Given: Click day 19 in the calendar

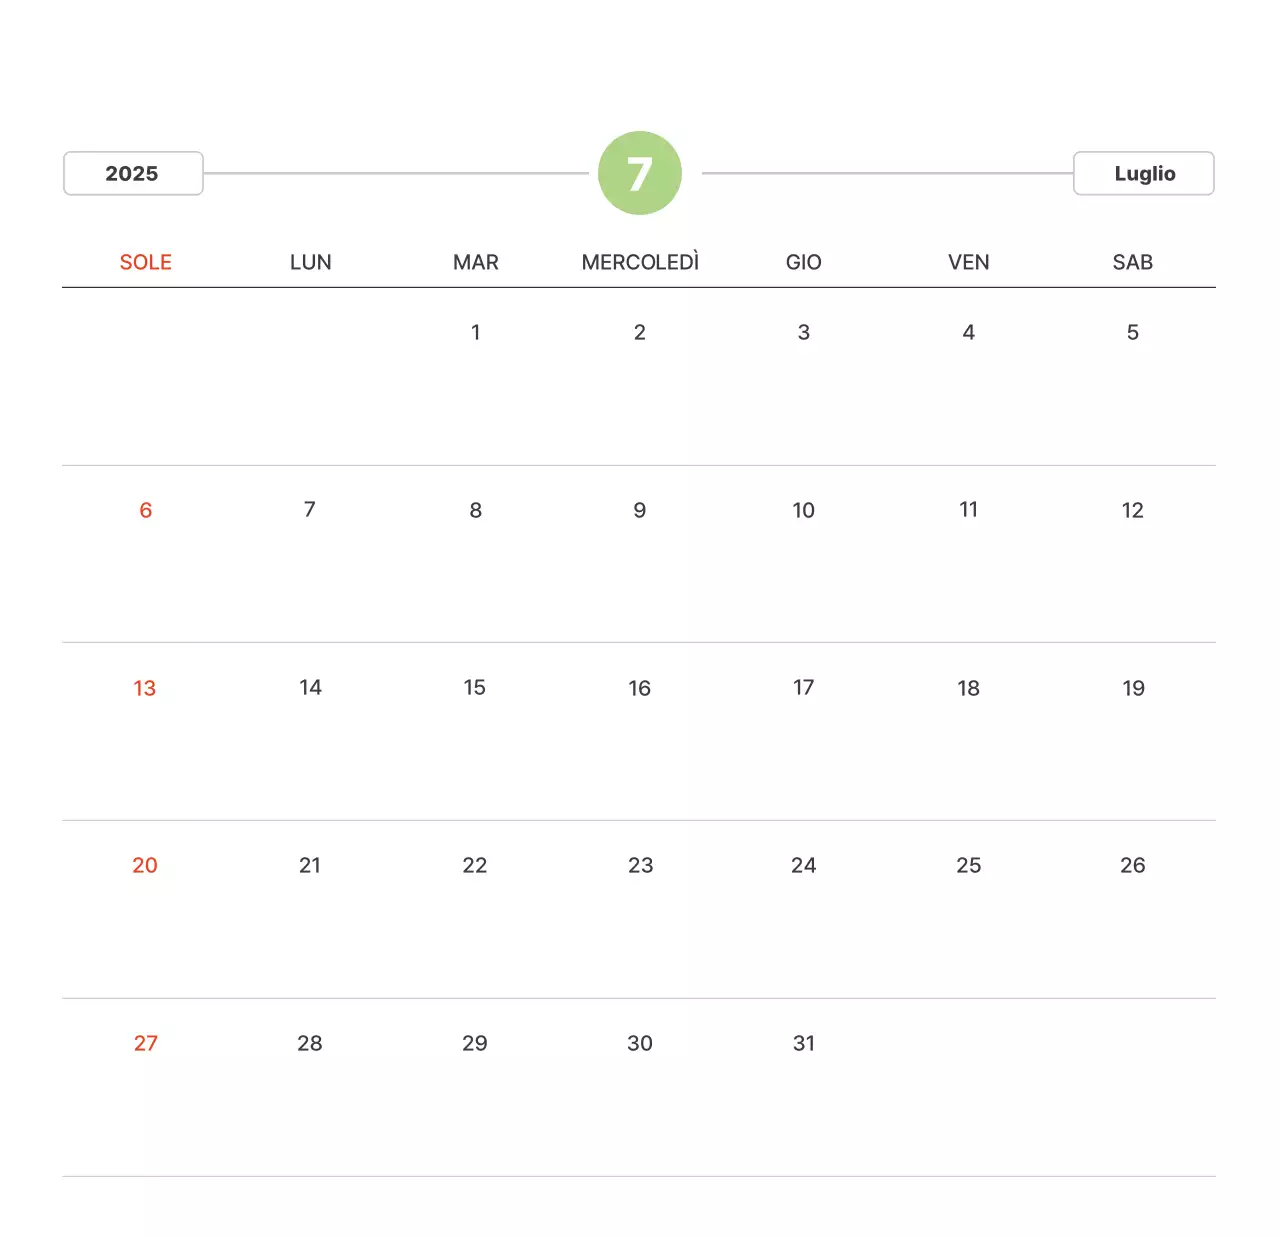Looking at the screenshot, I should 1132,688.
